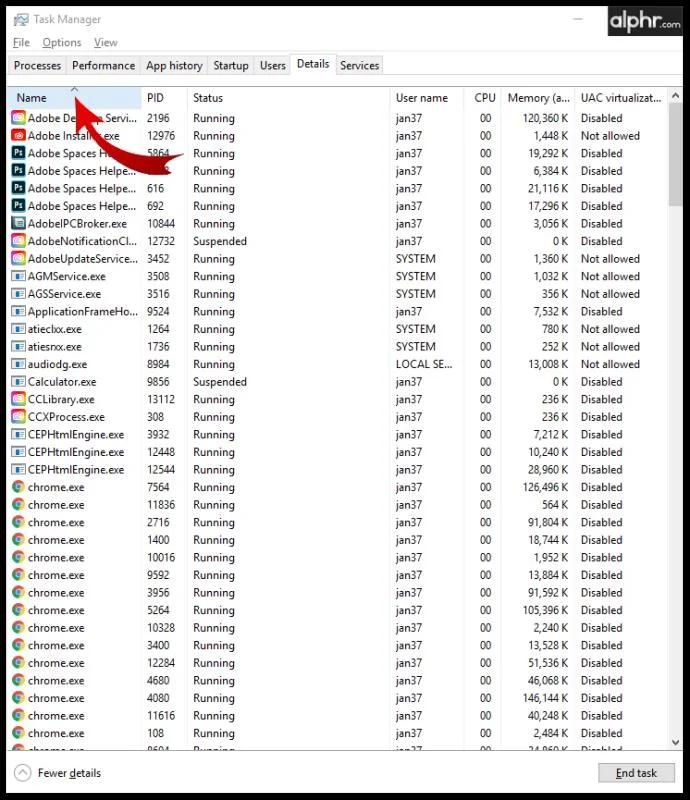Select AdobeUpdateService icon with PID 3452
Screen dimensions: 690x800
pos(18,259)
